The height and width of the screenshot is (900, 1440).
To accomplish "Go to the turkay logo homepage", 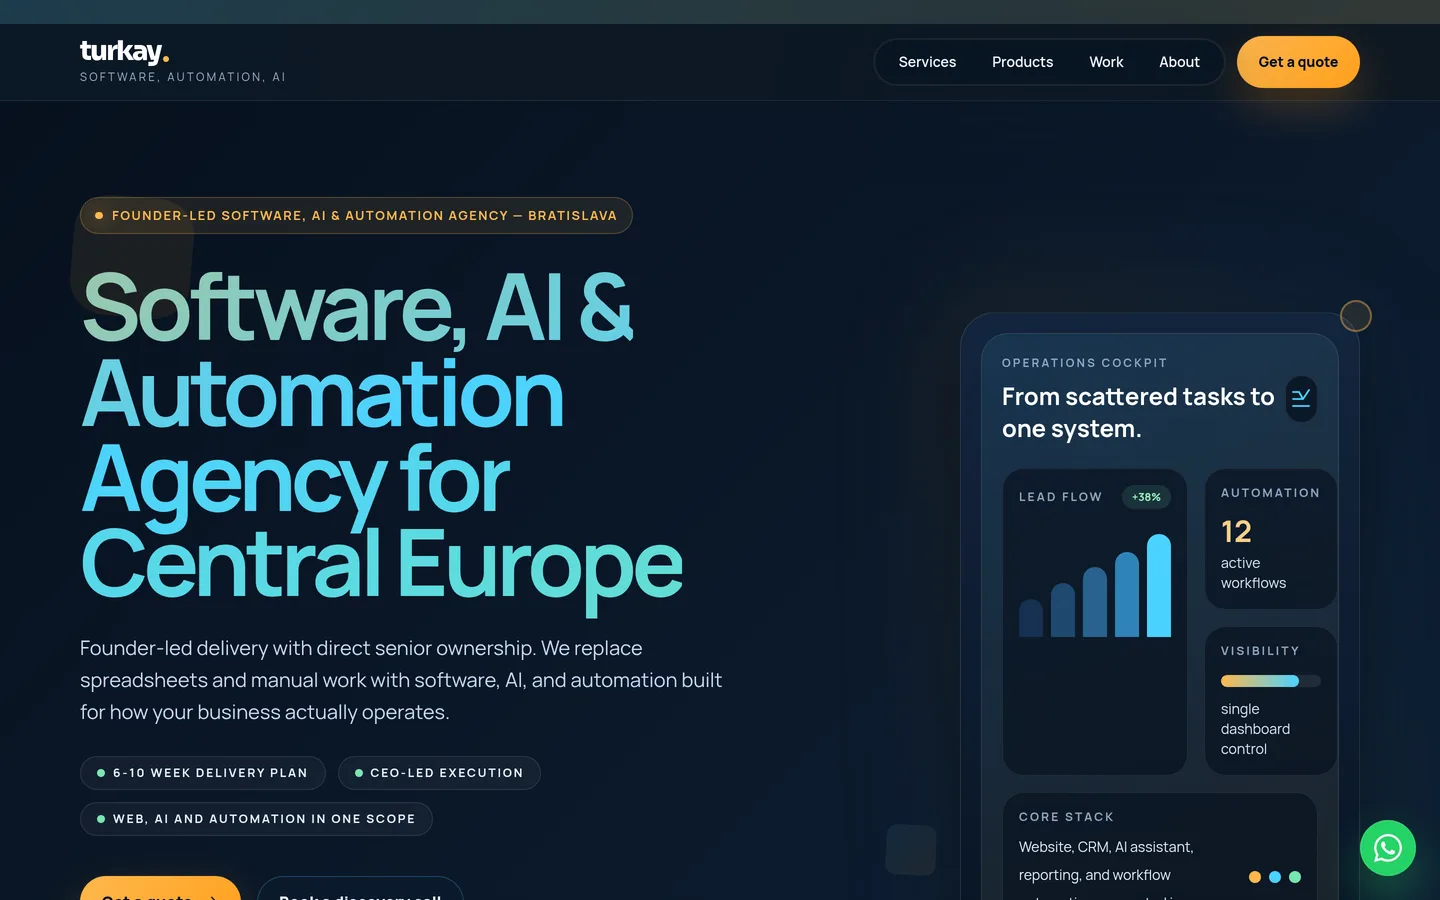I will tap(125, 52).
